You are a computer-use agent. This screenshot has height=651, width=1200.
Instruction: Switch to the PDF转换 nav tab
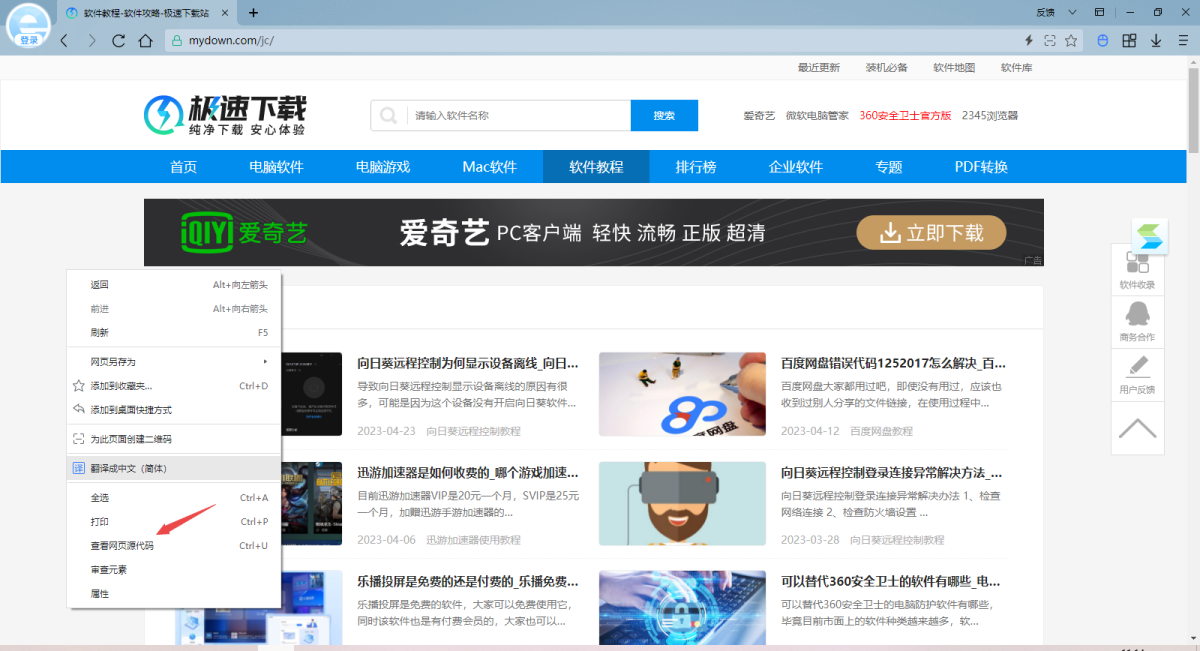(x=981, y=167)
